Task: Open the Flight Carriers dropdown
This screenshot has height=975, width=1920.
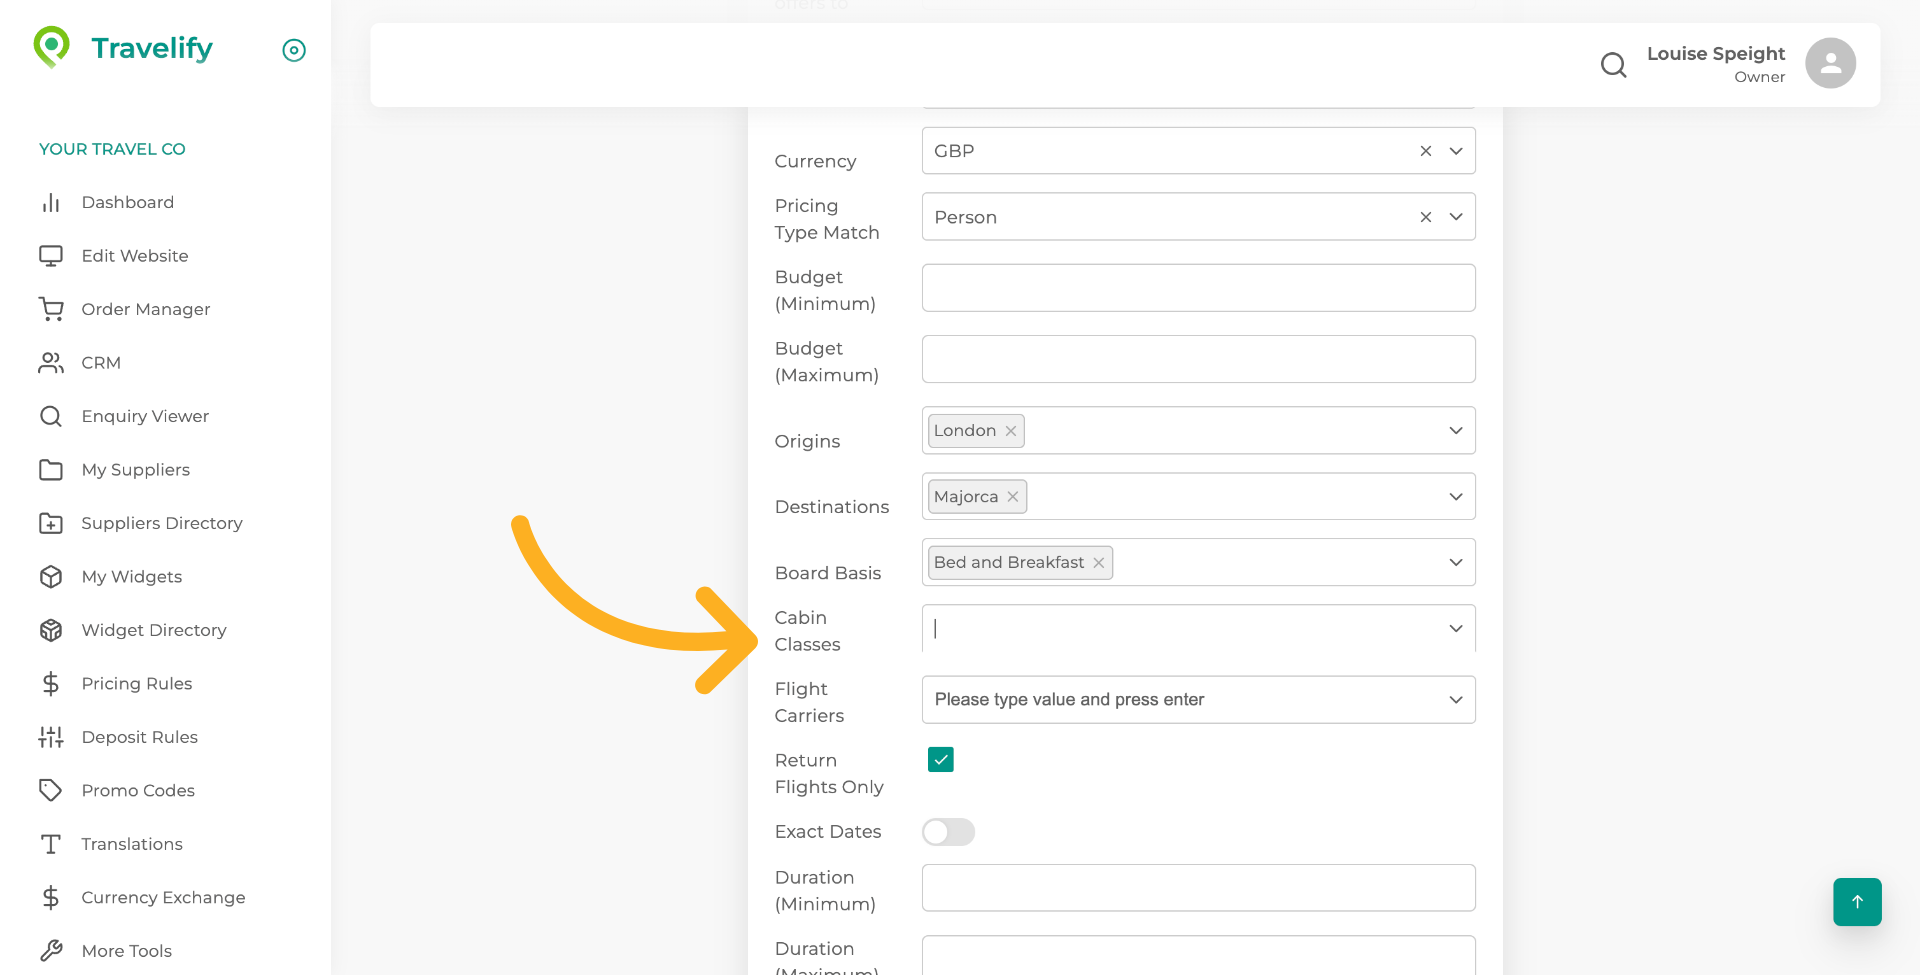Action: coord(1456,700)
